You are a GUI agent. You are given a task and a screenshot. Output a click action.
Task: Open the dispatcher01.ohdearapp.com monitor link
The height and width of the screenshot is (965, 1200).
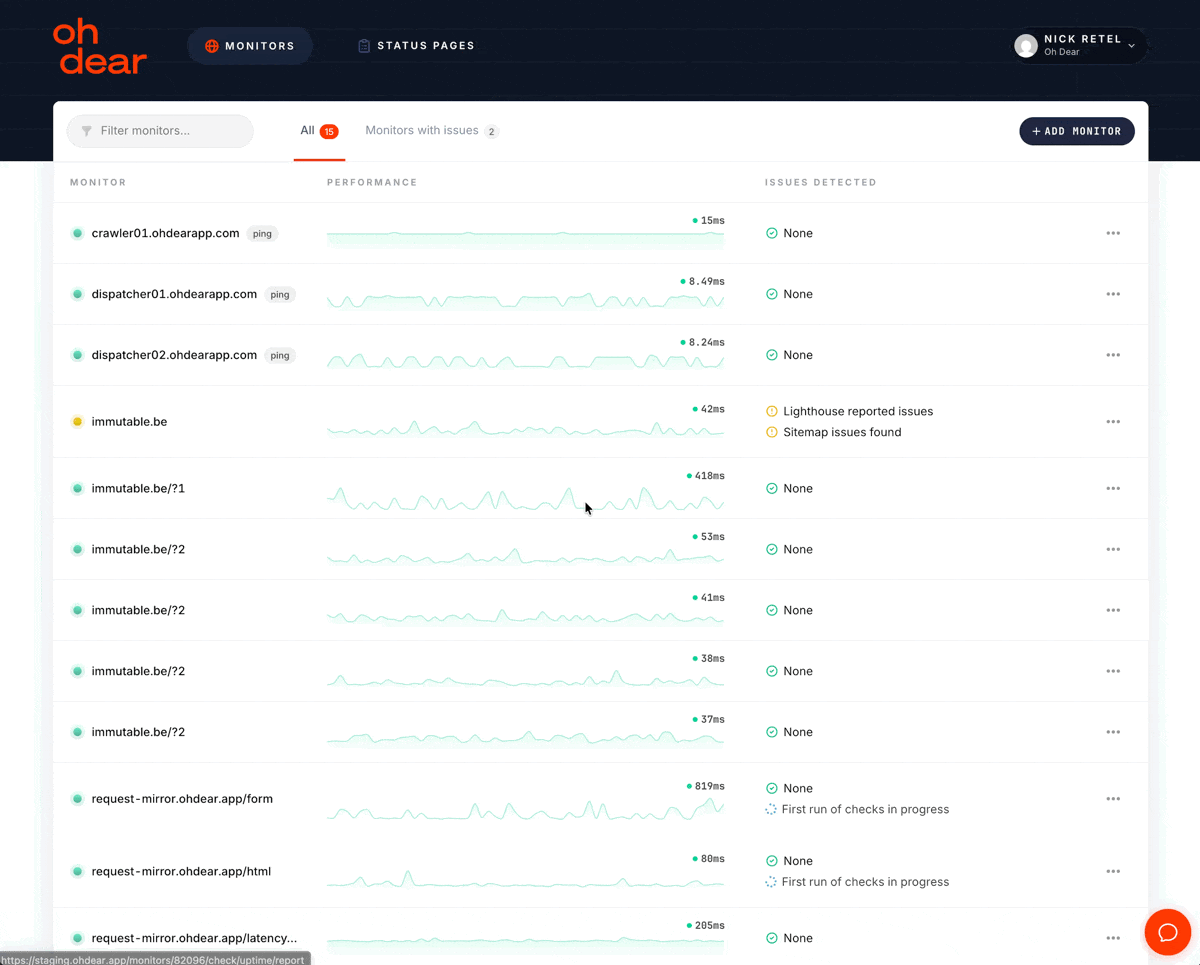[x=174, y=294]
